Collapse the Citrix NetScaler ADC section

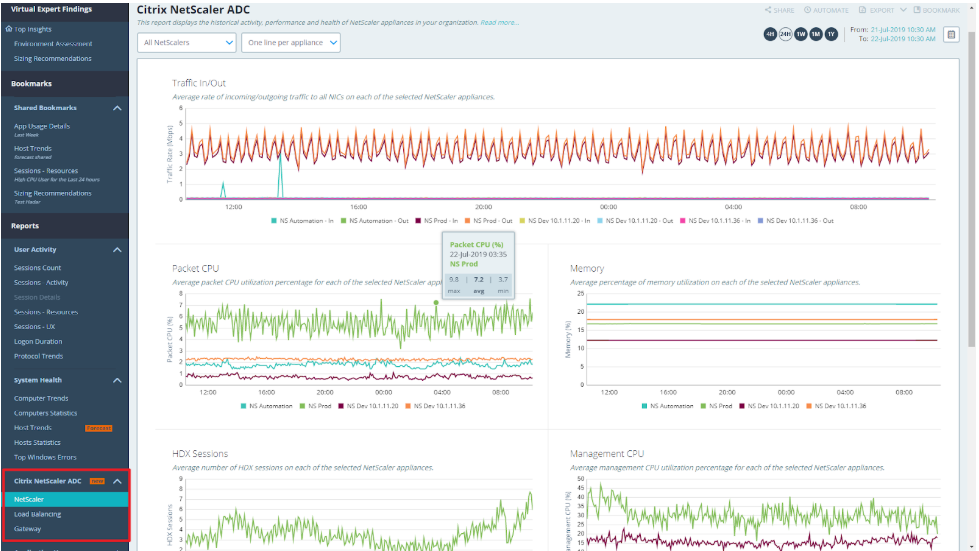[117, 481]
